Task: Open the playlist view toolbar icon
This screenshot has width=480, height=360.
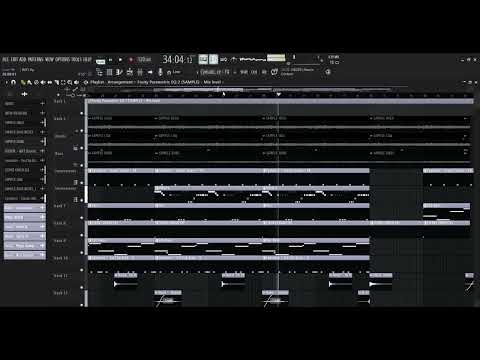Action: click(99, 72)
